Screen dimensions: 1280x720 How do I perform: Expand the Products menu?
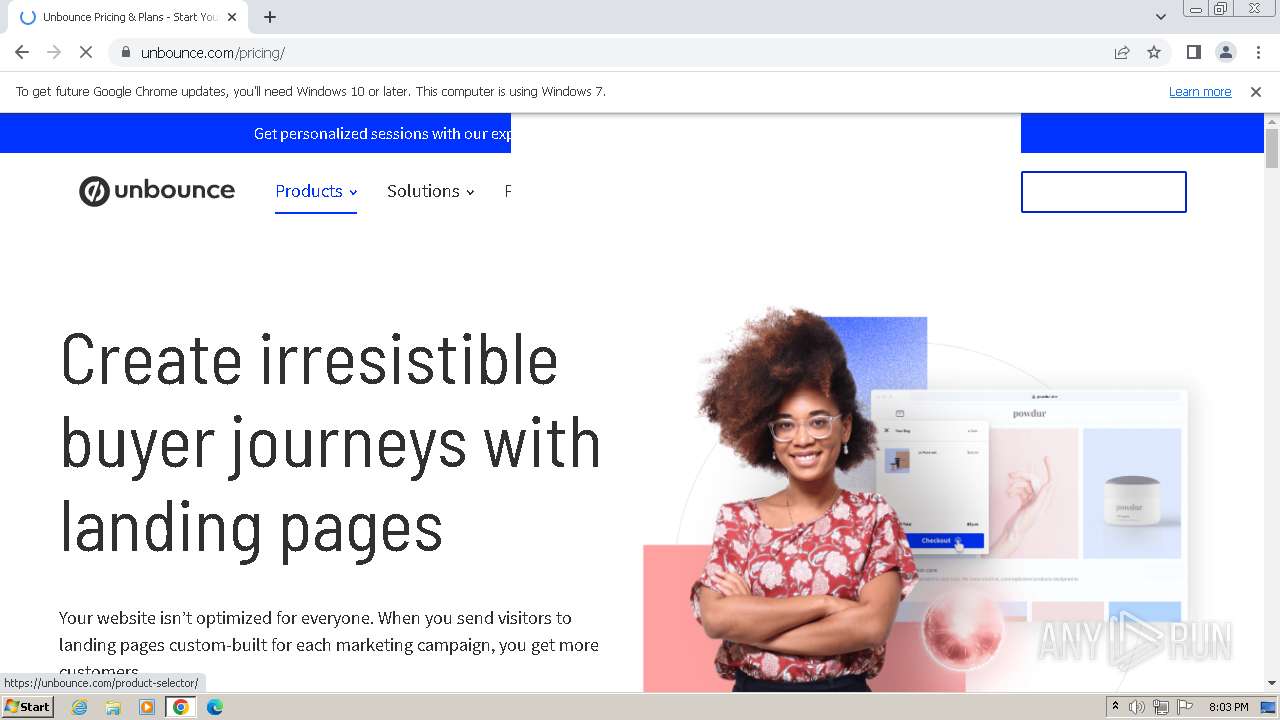coord(316,191)
